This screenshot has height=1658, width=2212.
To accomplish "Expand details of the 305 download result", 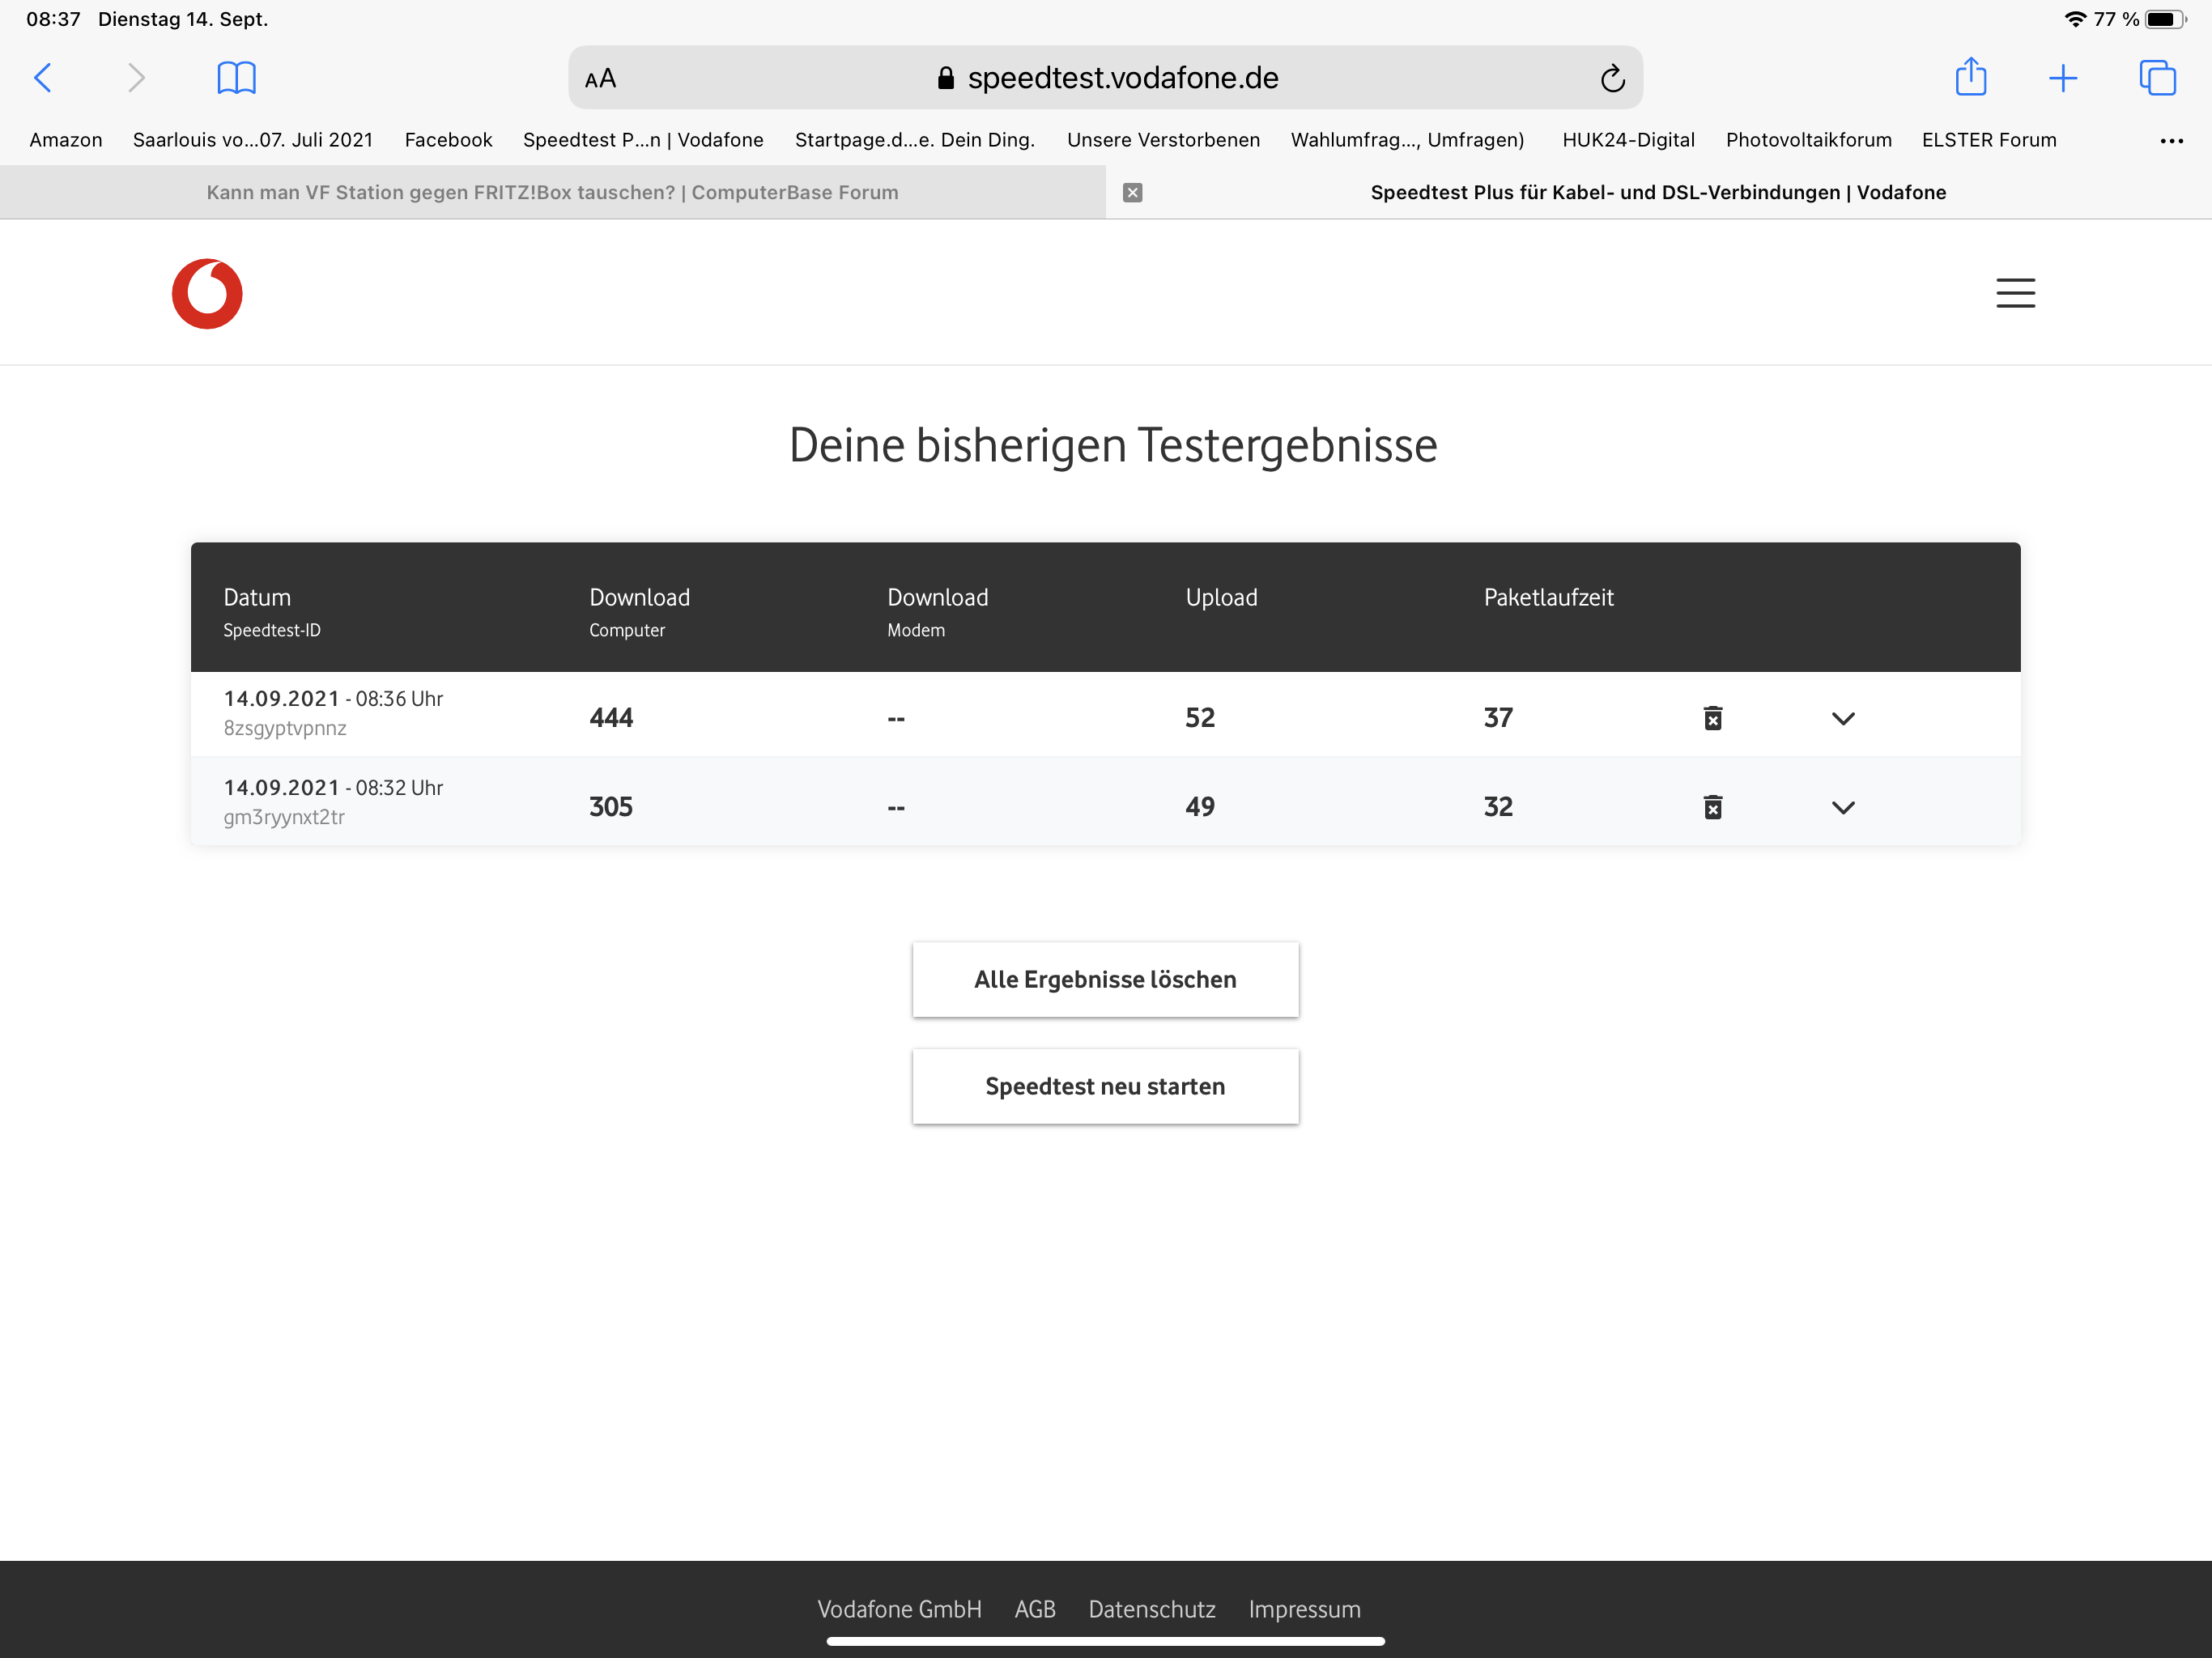I will coord(1842,807).
